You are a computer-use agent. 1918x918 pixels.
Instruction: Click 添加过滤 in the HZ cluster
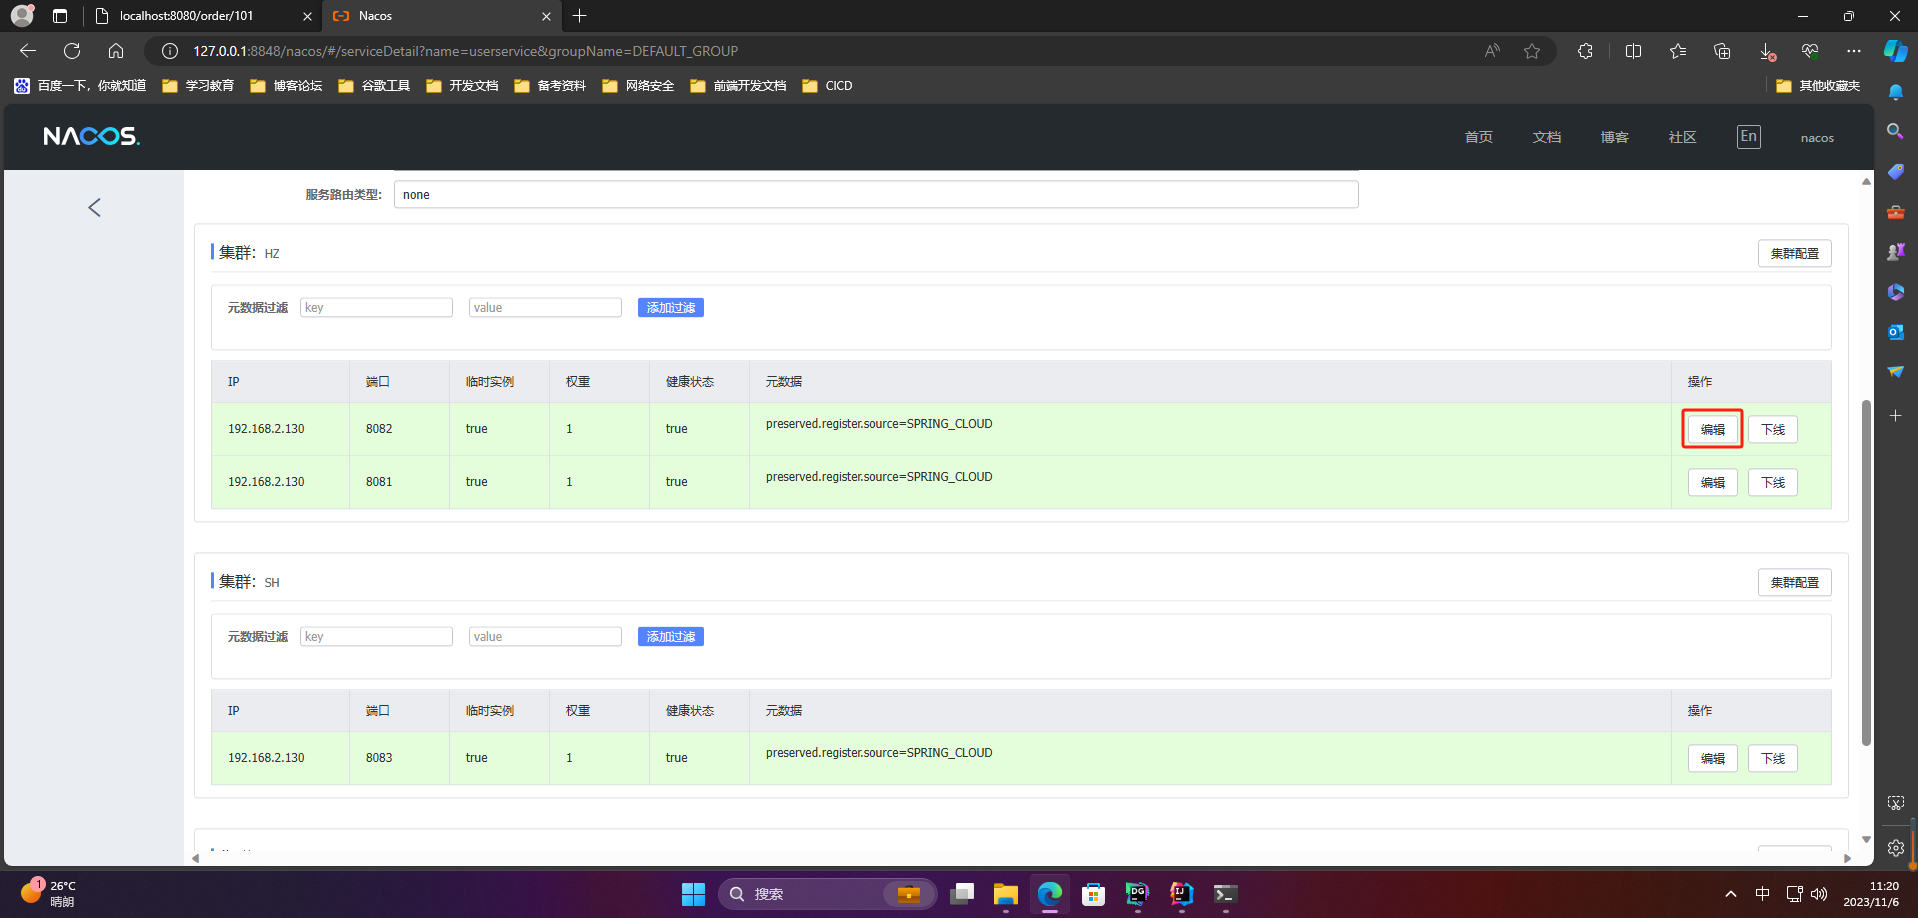670,308
